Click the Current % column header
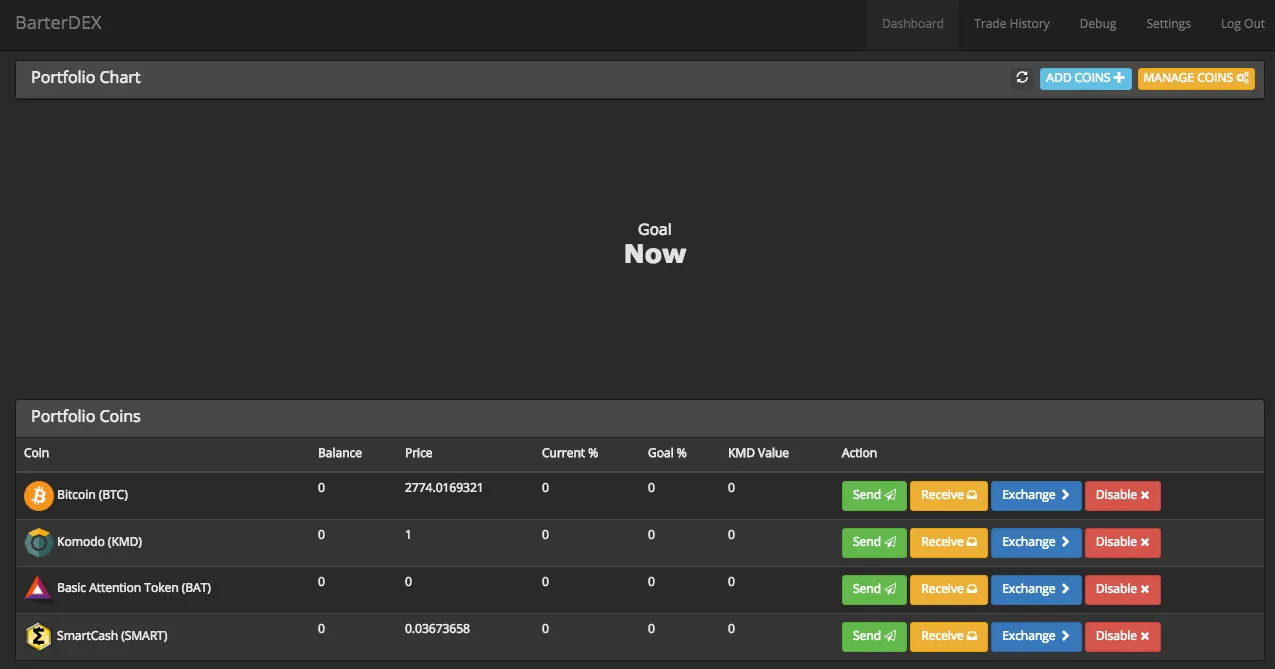This screenshot has width=1275, height=669. click(570, 453)
